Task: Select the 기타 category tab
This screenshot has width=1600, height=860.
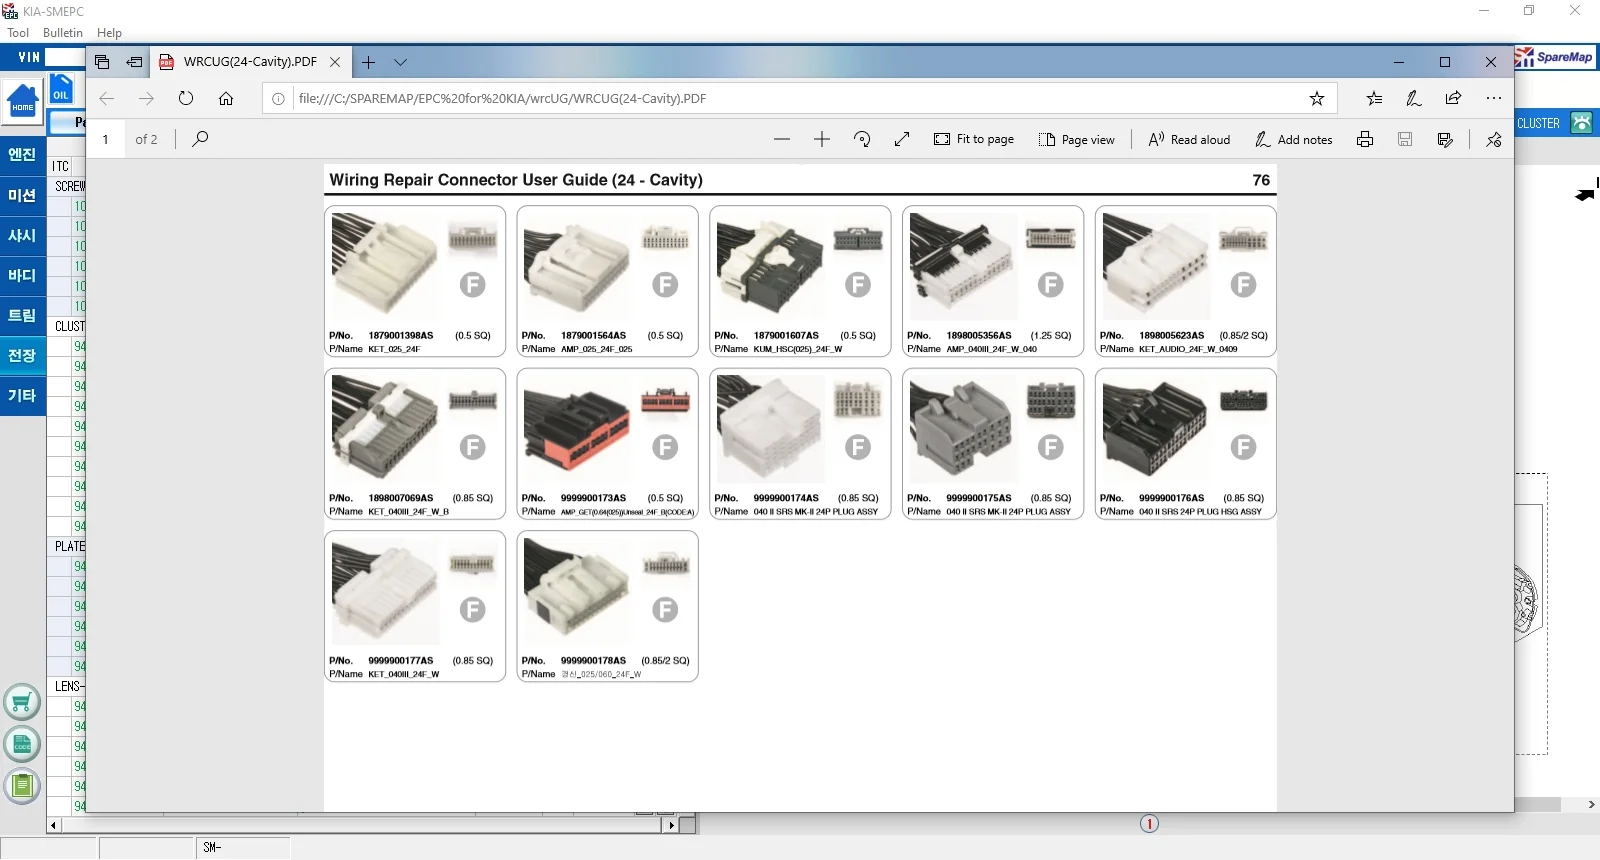Action: coord(22,395)
